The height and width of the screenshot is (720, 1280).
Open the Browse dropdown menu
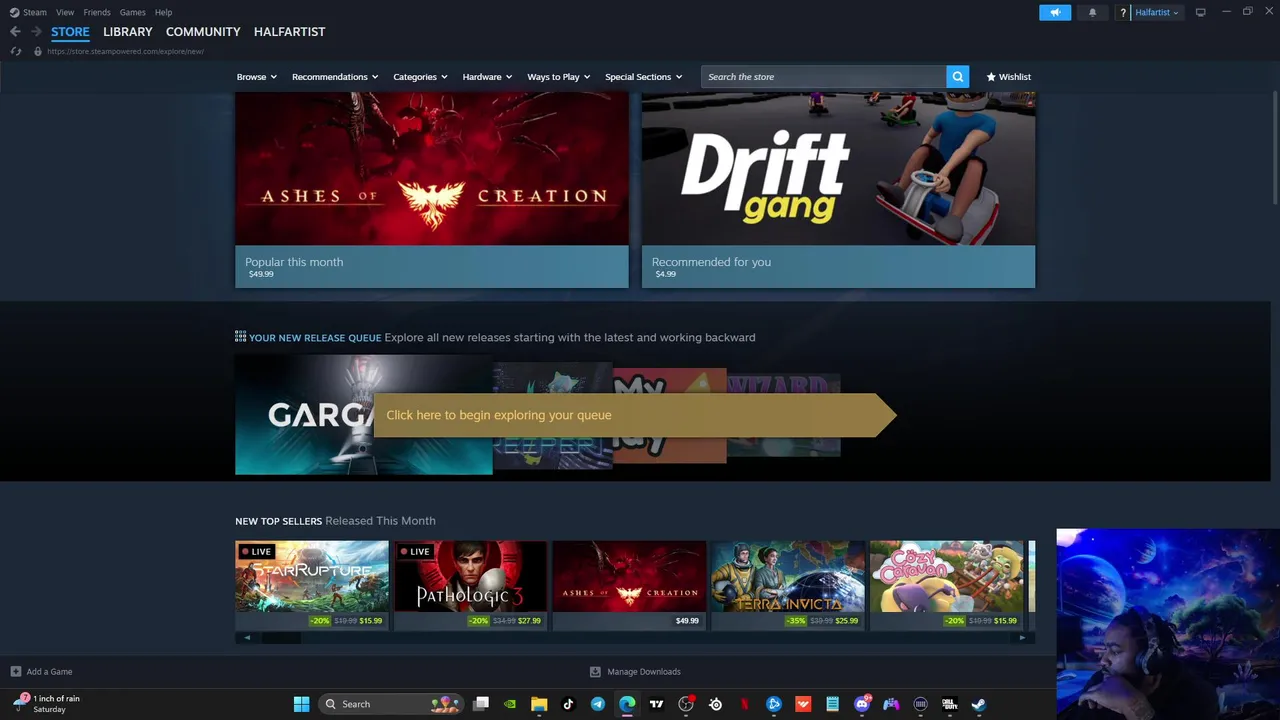257,77
